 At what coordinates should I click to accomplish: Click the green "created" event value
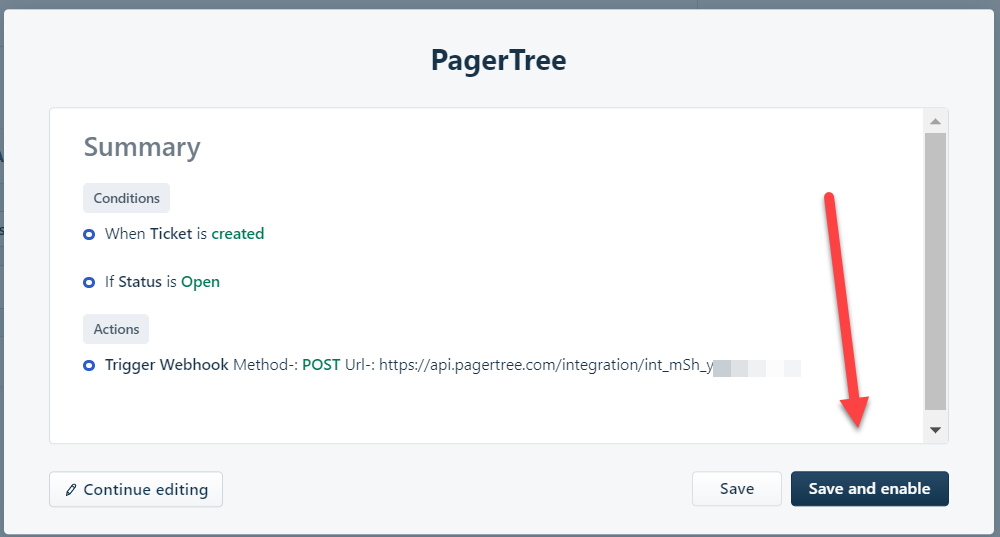click(238, 234)
